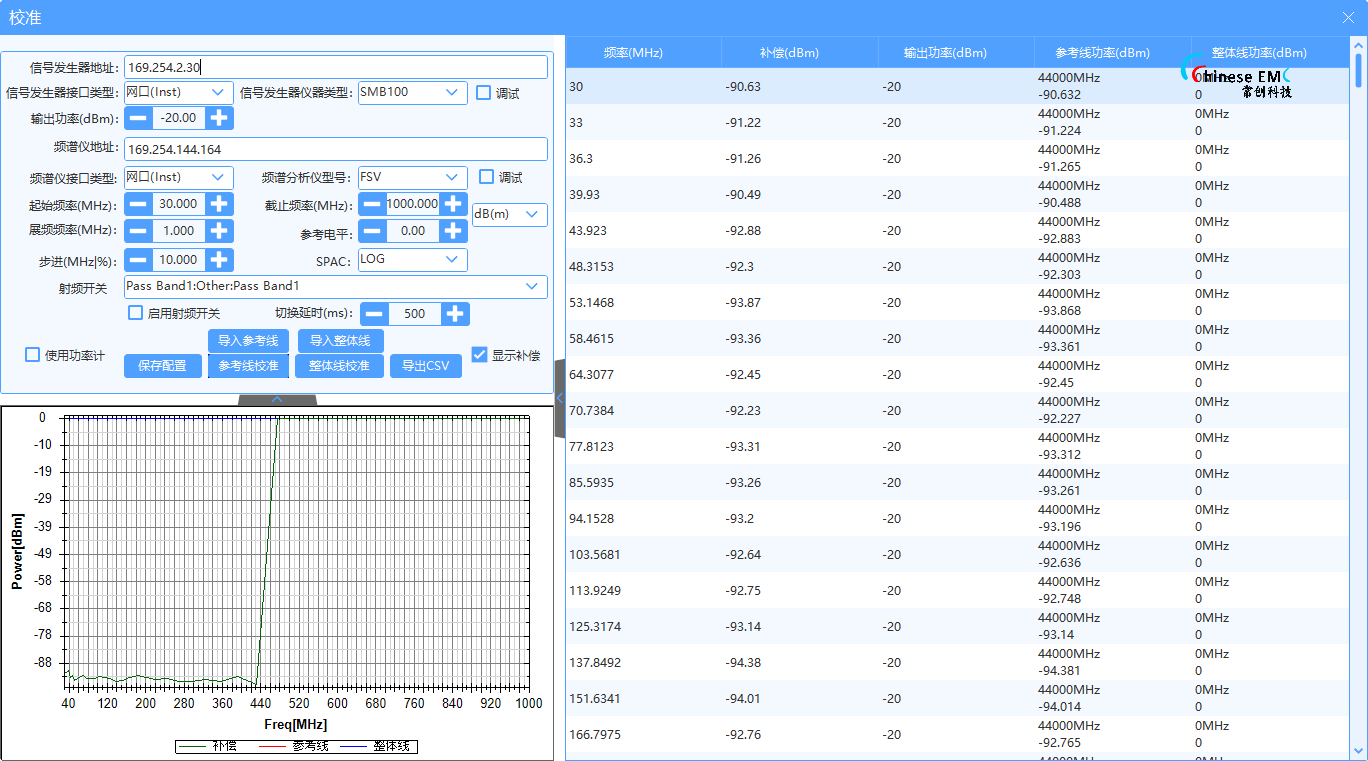Select row with frequency 166.7975
The height and width of the screenshot is (761, 1368).
(957, 735)
